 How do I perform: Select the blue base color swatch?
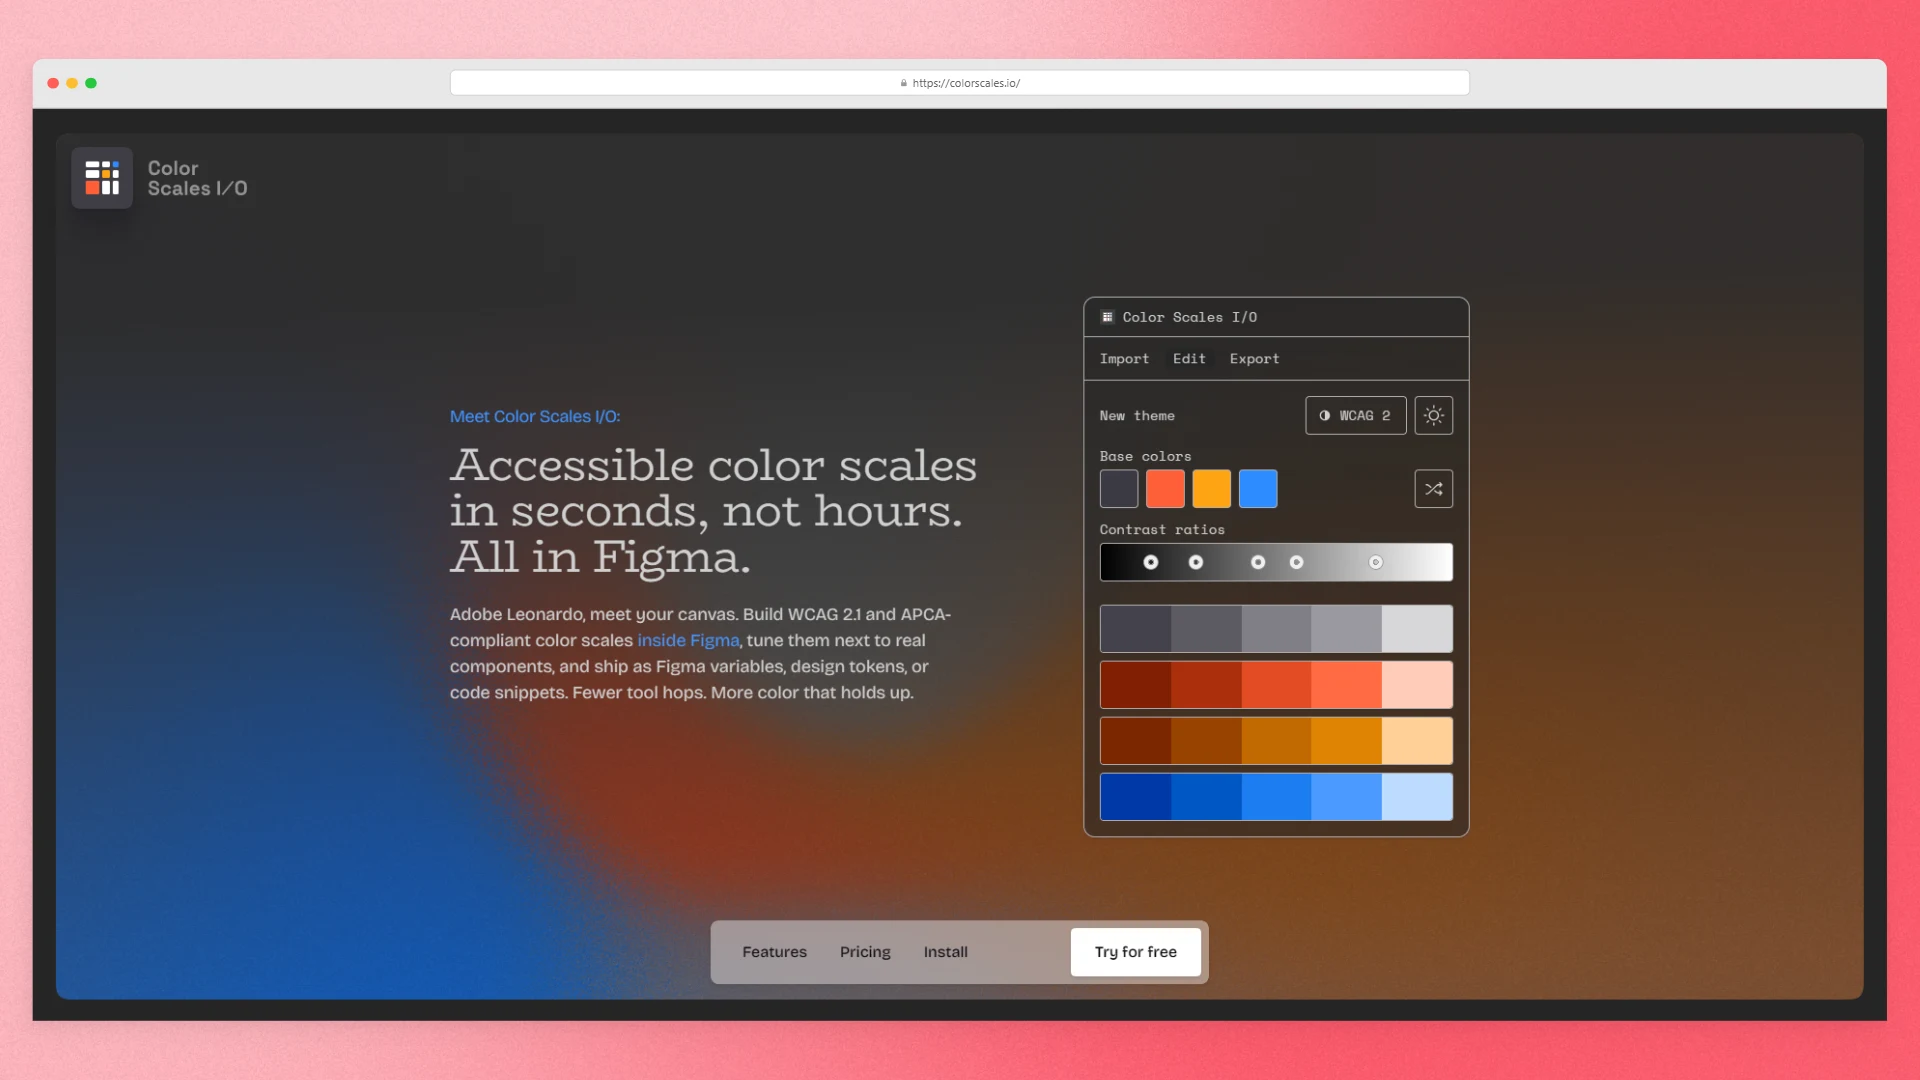click(1258, 489)
